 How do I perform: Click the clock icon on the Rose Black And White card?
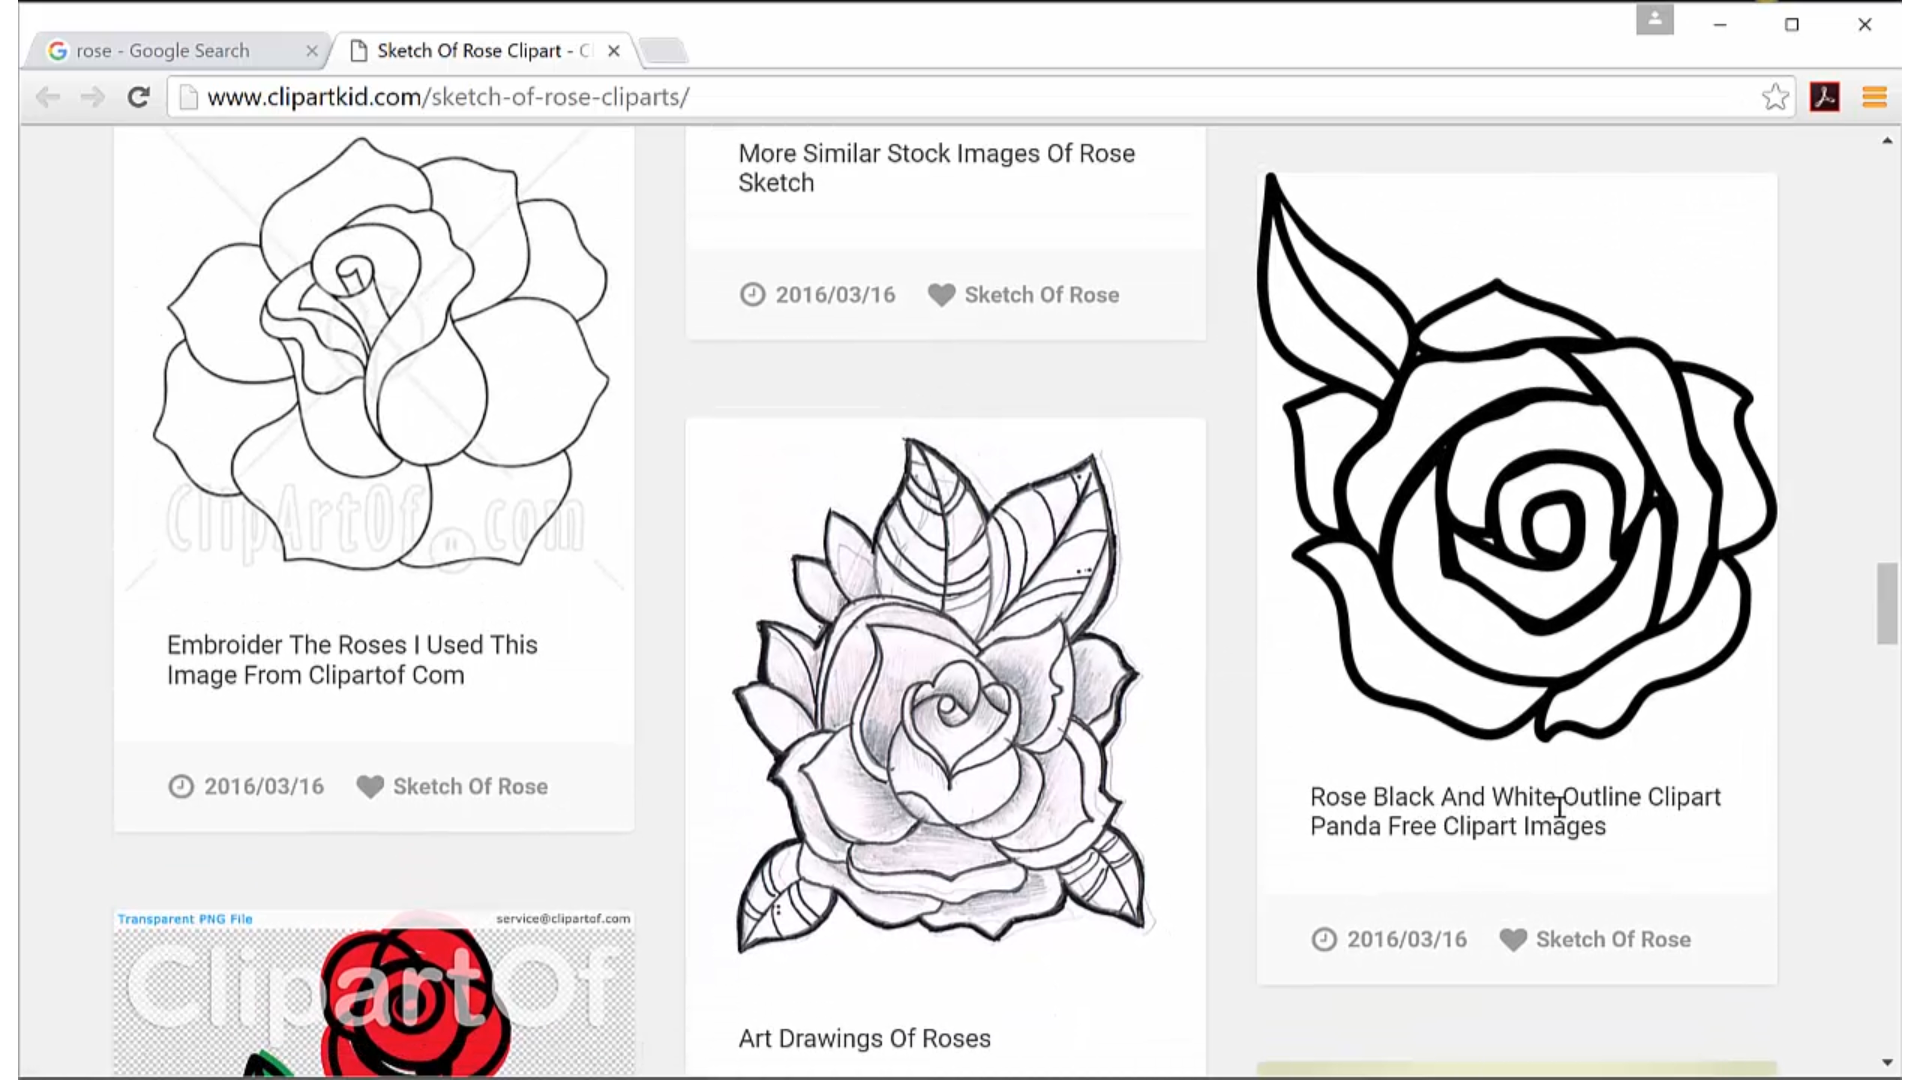tap(1324, 940)
